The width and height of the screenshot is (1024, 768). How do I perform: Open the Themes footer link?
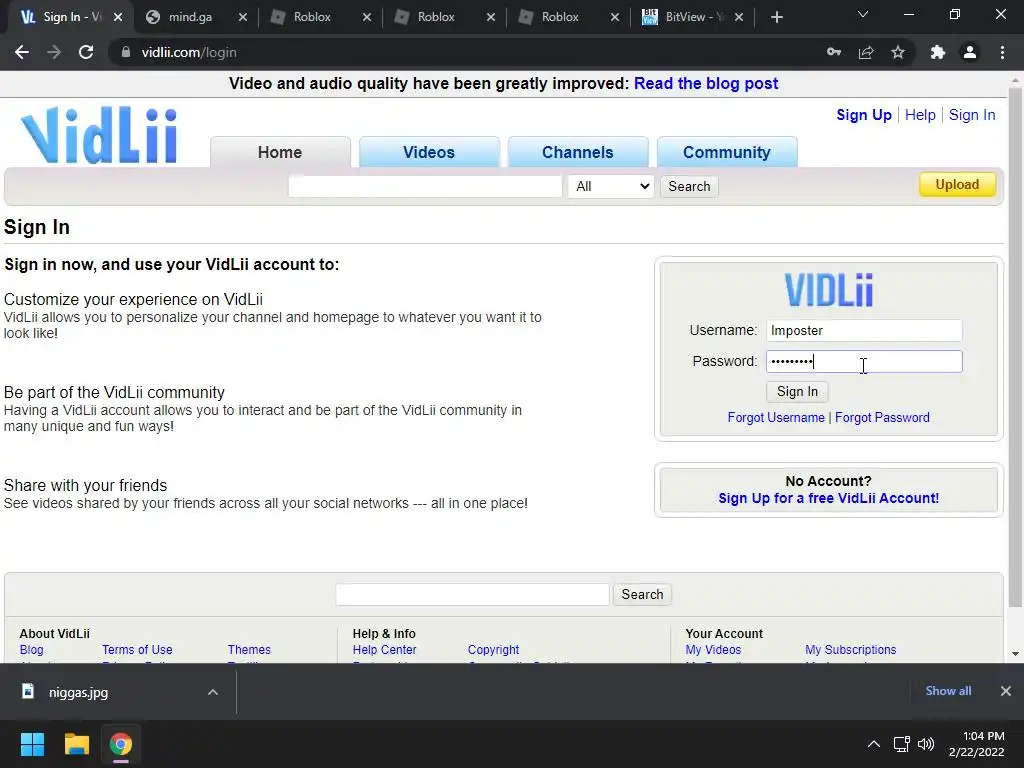[249, 650]
